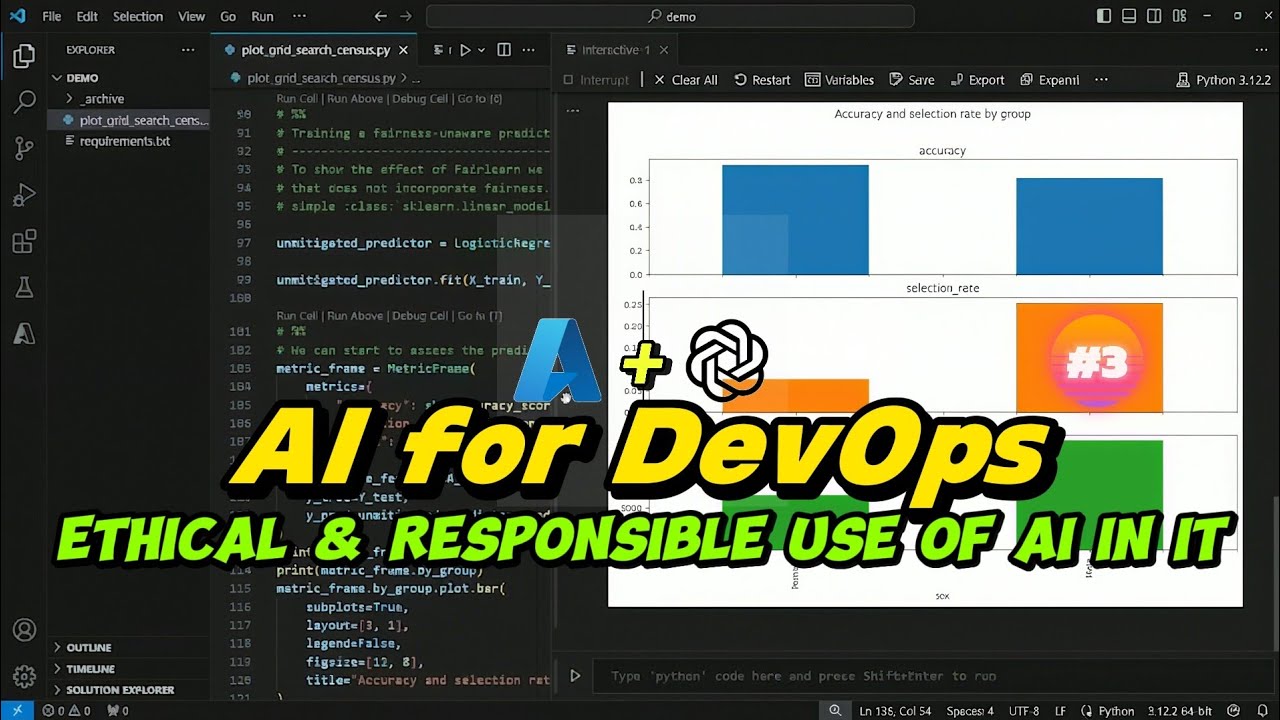
Task: Click Interrupt button in Interactive toolbar
Action: point(596,80)
